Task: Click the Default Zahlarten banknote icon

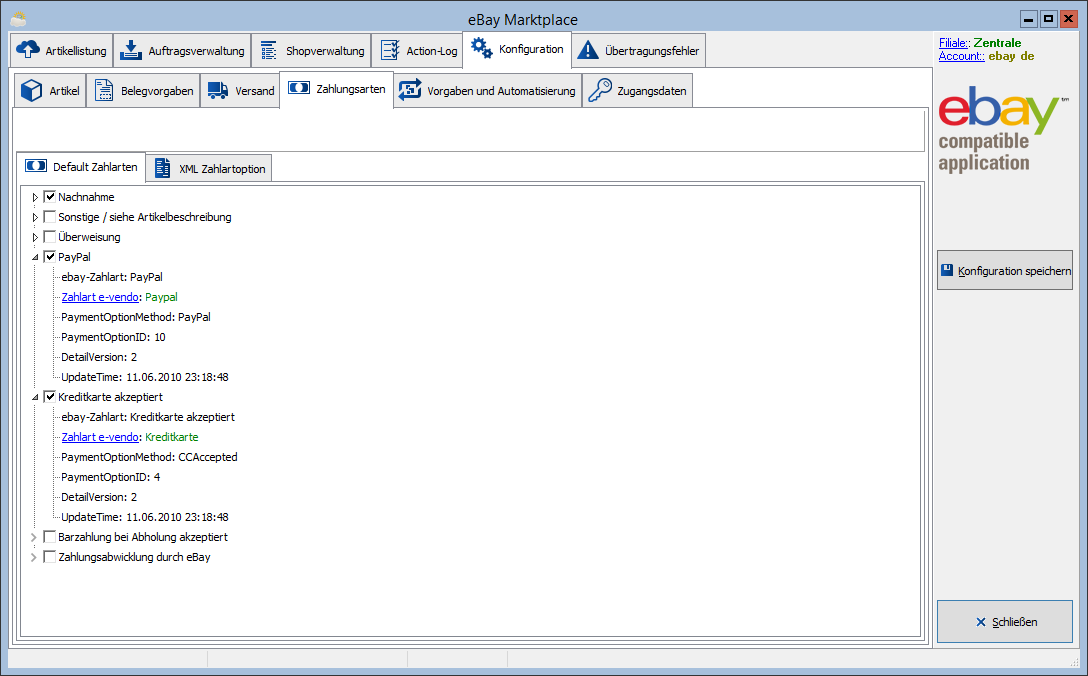Action: coord(36,166)
